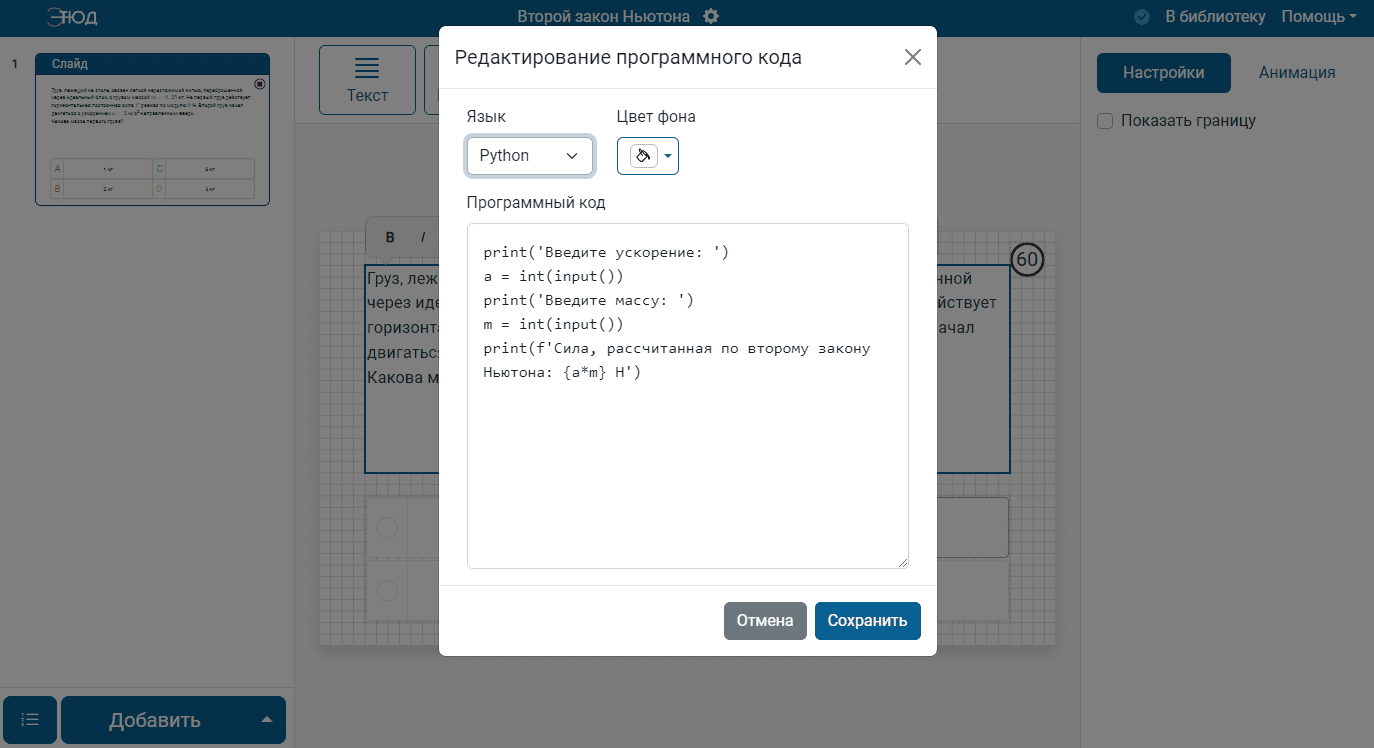Toggle italic formatting in text toolbar
1374x748 pixels.
coord(423,237)
